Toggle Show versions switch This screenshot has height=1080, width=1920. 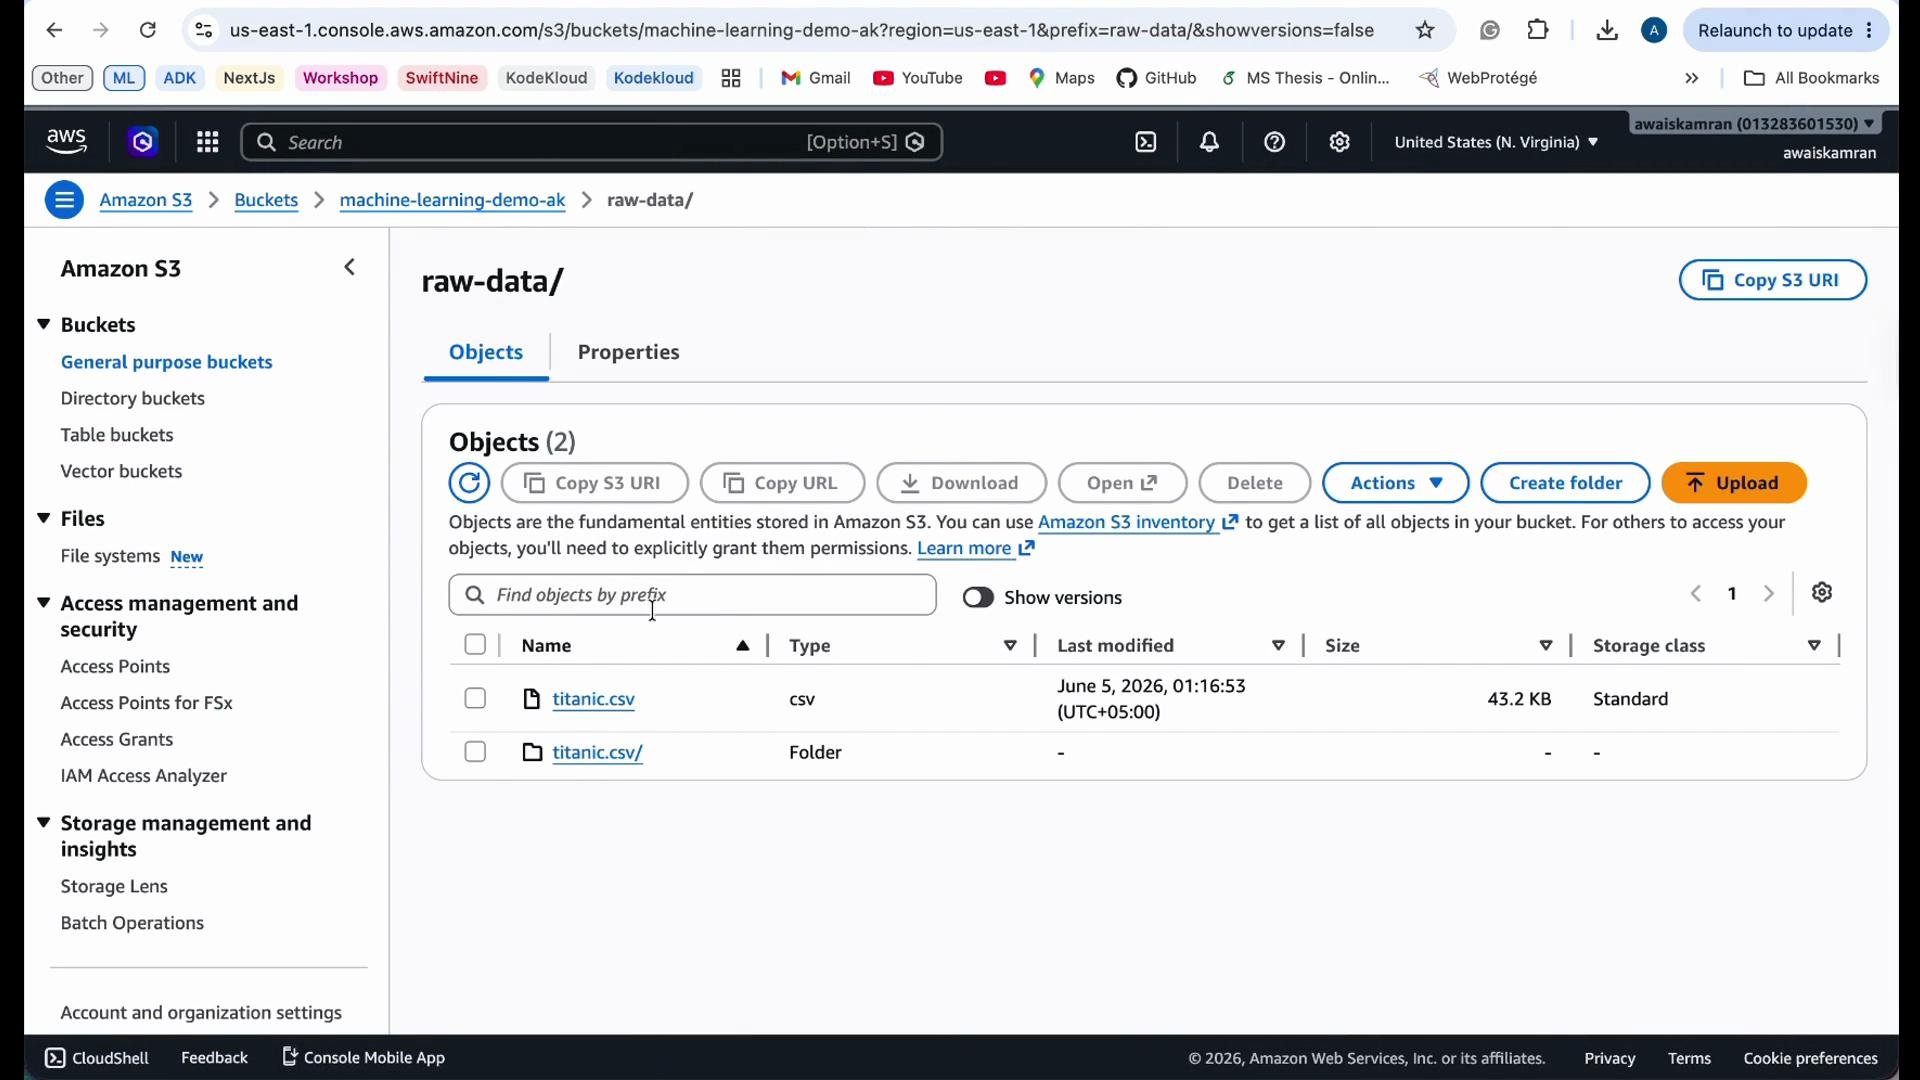pyautogui.click(x=979, y=598)
